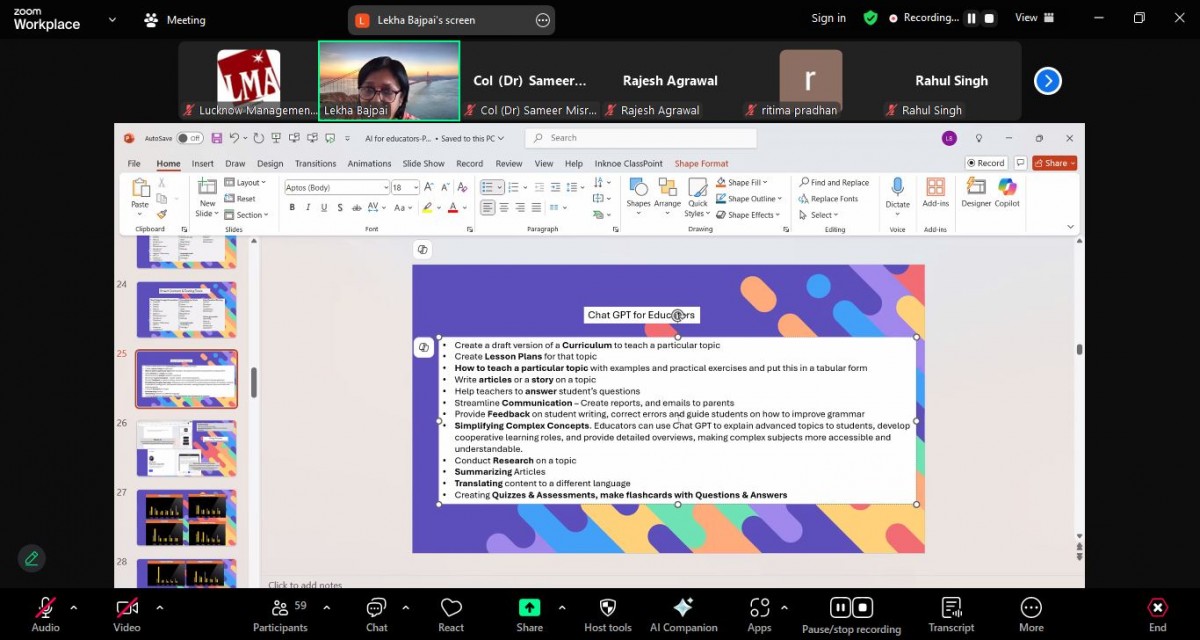This screenshot has height=640, width=1200.
Task: Click the encryption shield icon in Zoom header
Action: coord(871,18)
